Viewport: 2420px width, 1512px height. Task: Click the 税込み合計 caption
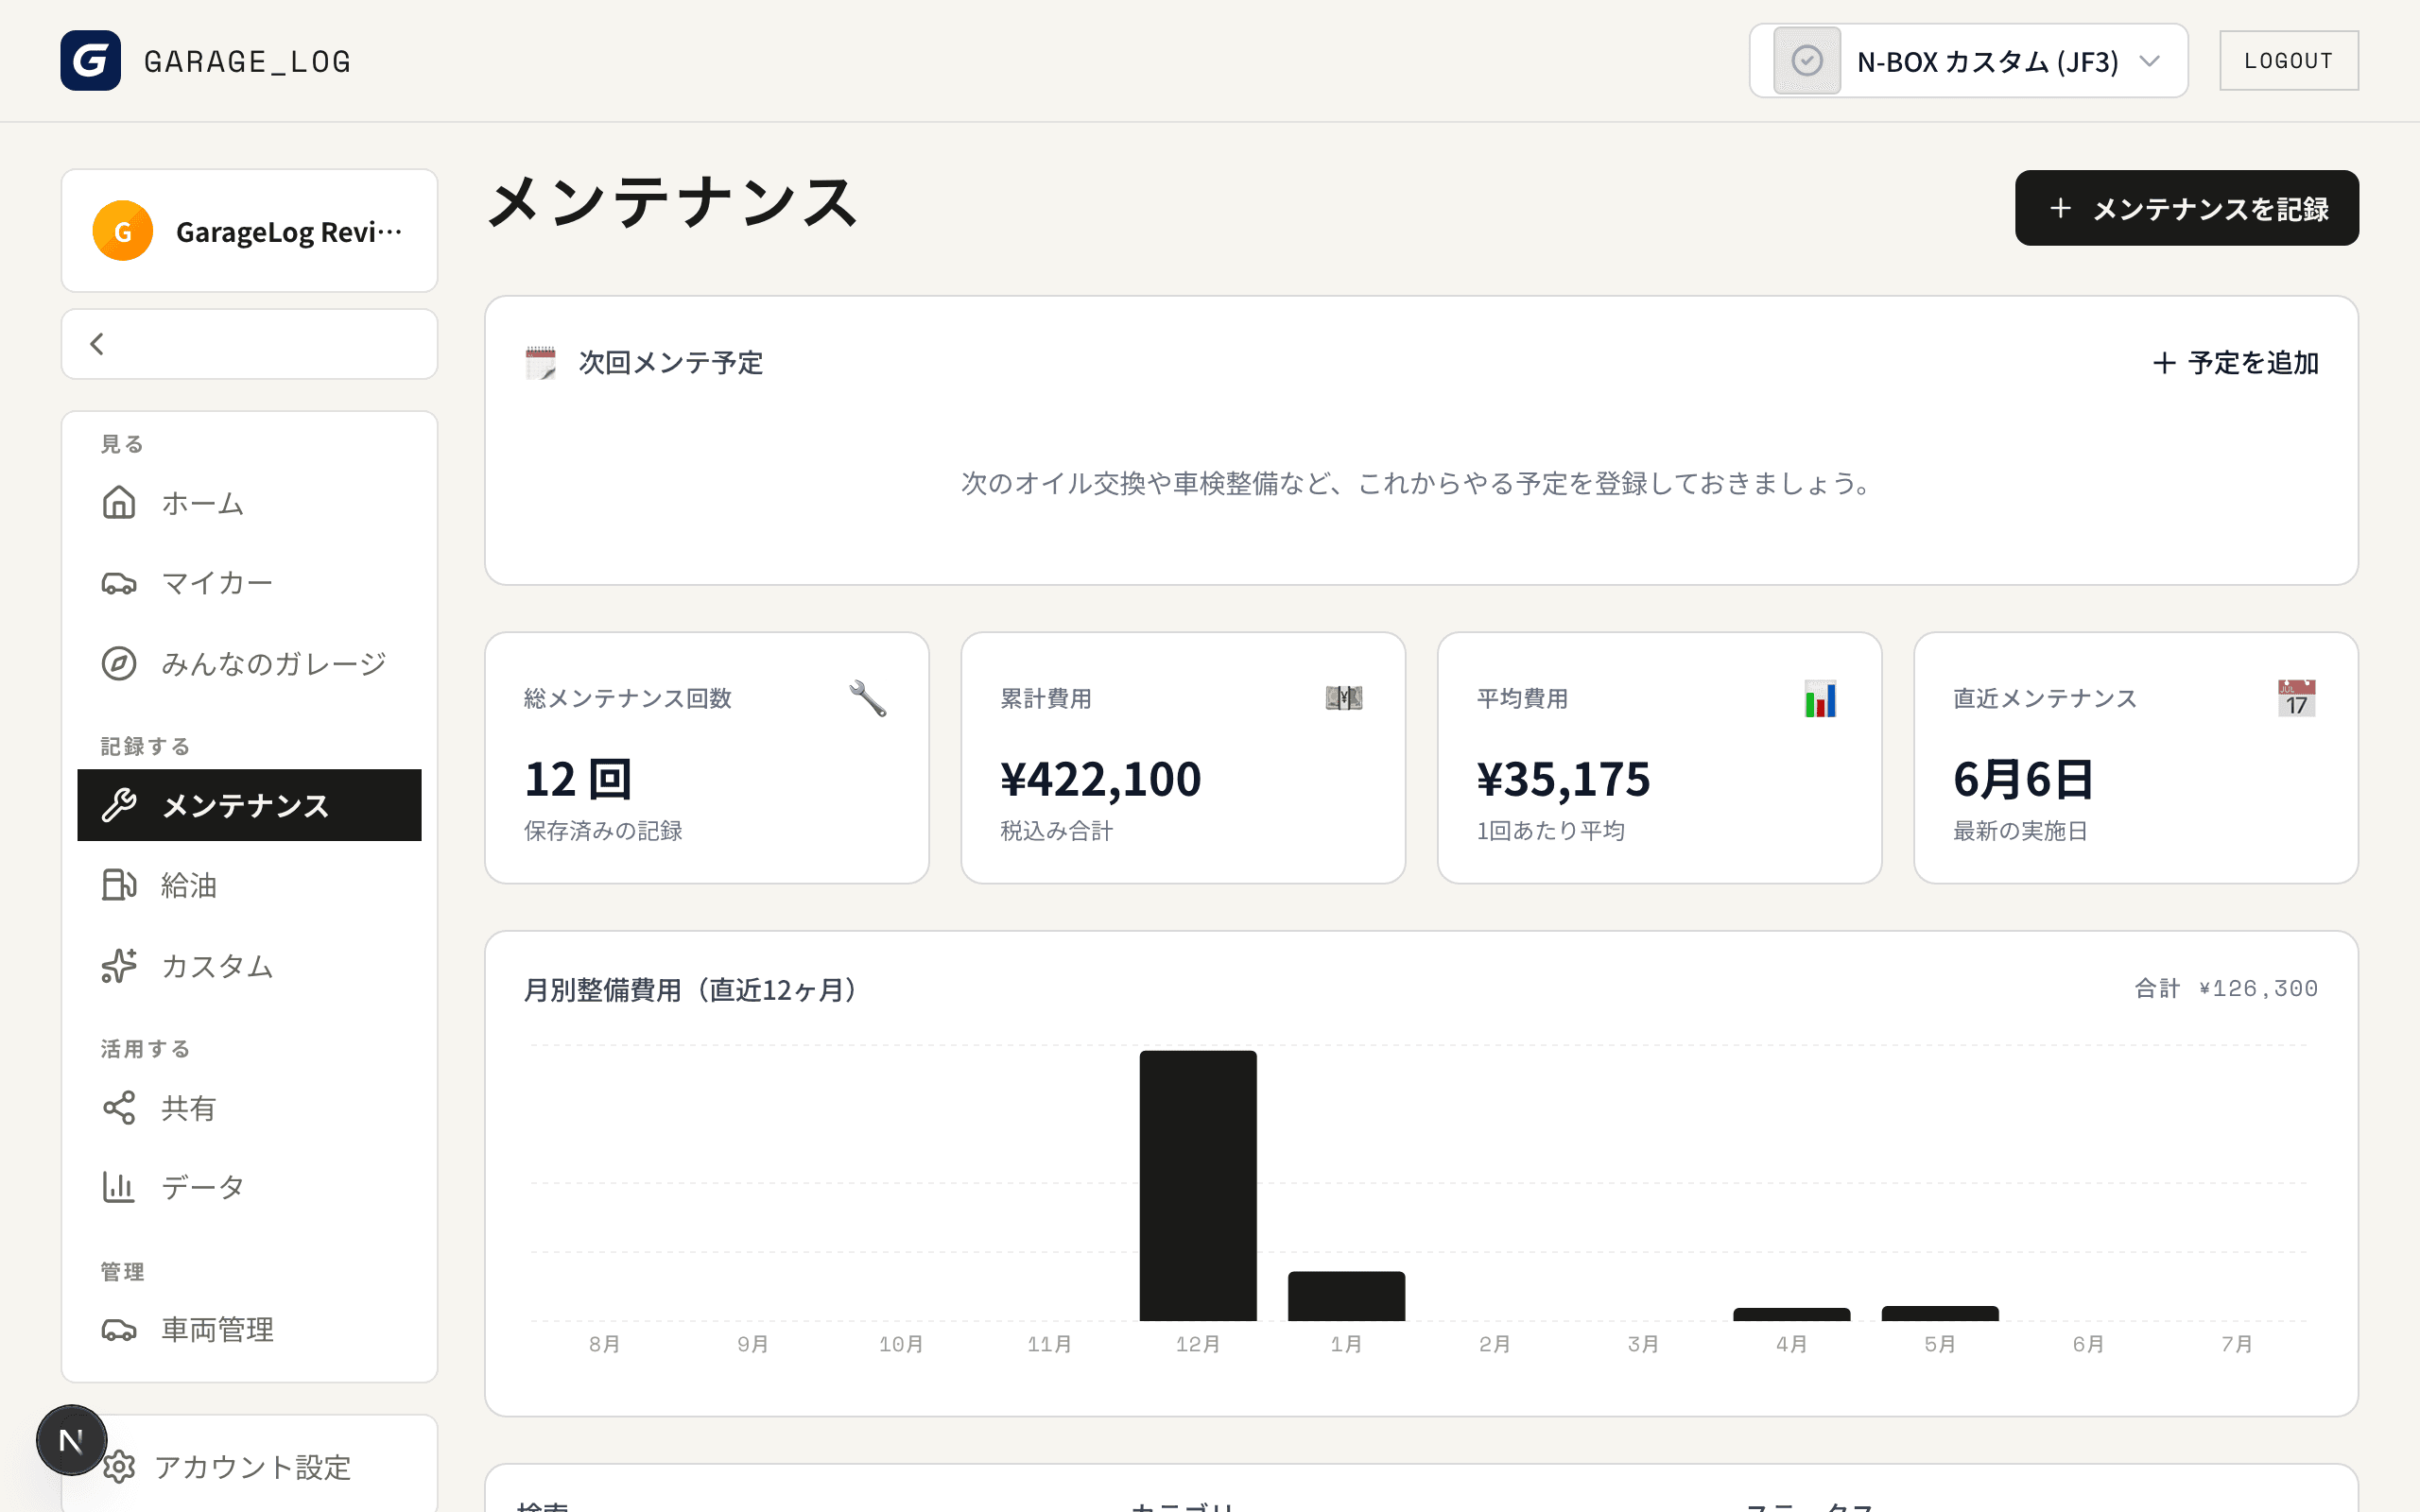coord(1056,831)
